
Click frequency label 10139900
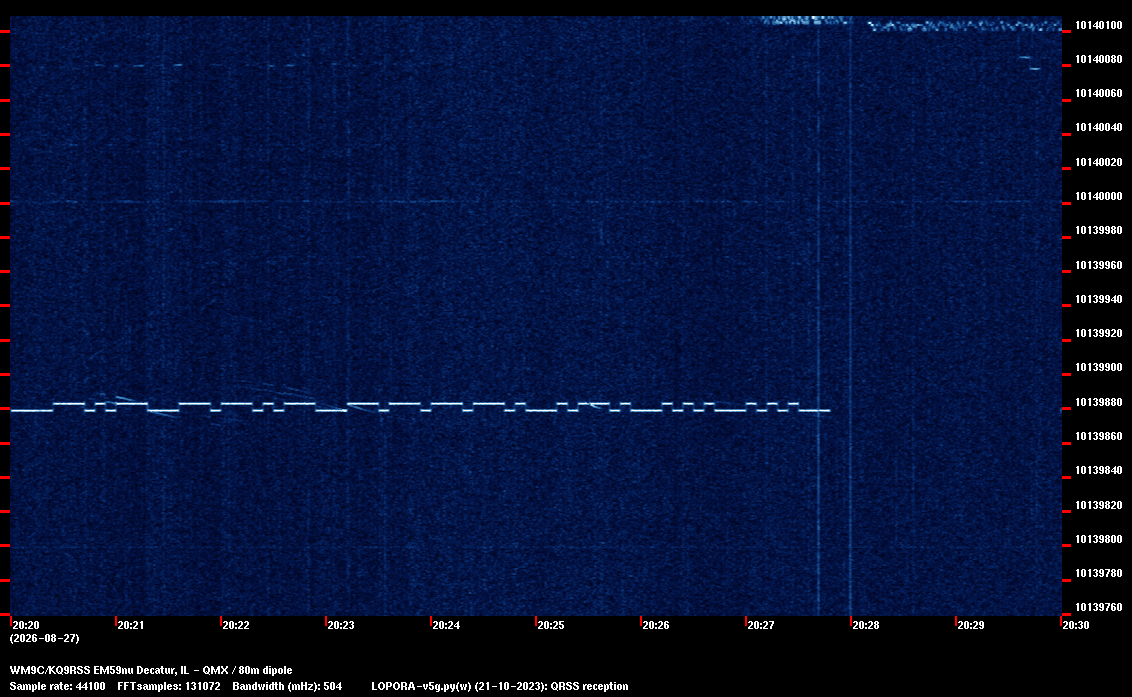[x=1099, y=367]
